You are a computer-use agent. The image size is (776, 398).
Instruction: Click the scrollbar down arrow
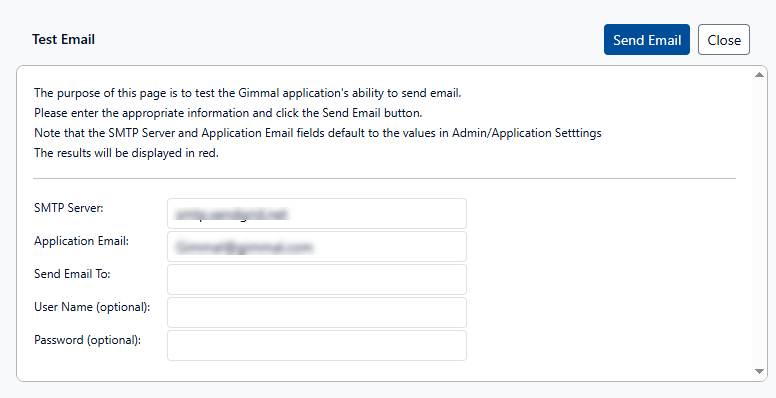(x=759, y=371)
